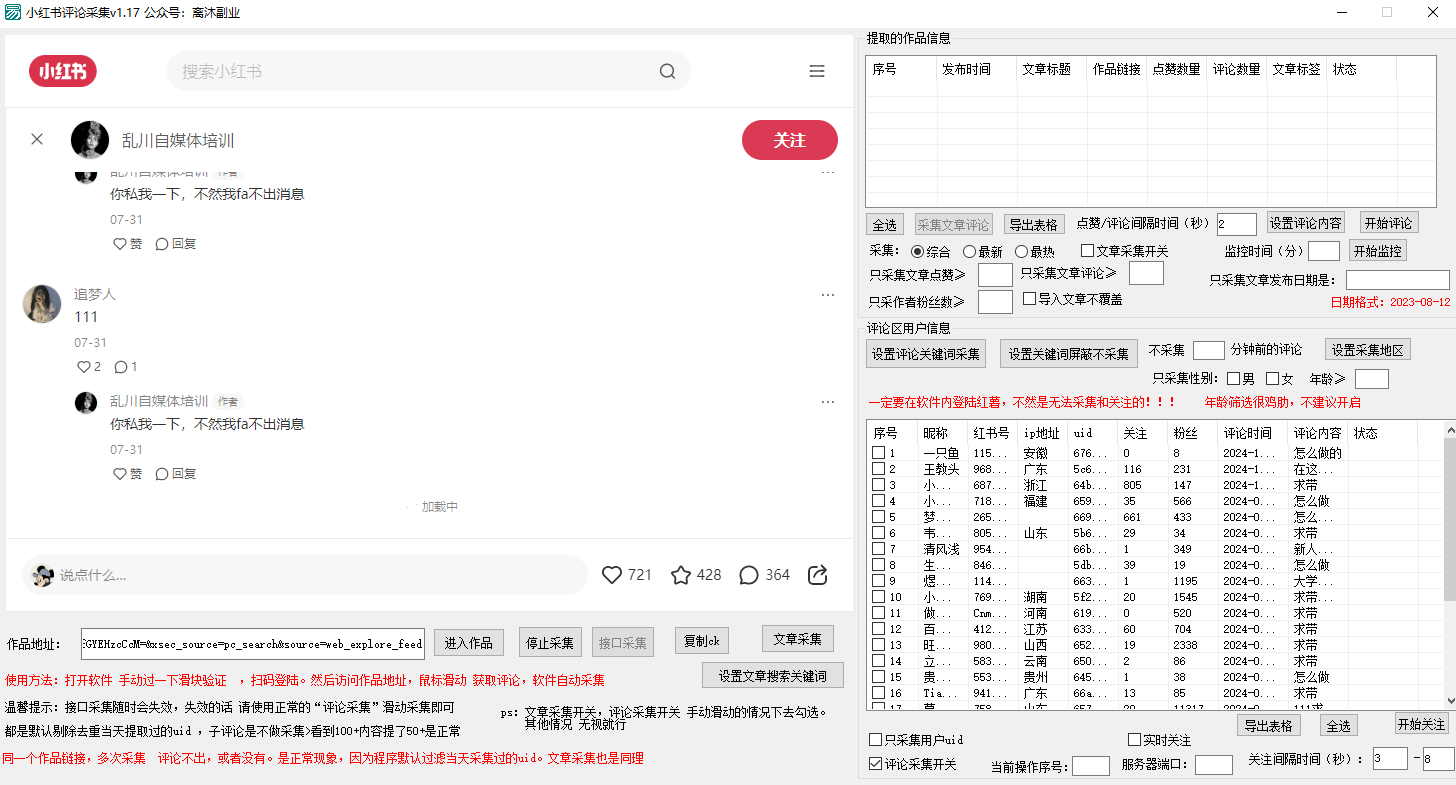Uncheck the 评论采集开关 checkbox
1456x785 pixels.
[876, 765]
